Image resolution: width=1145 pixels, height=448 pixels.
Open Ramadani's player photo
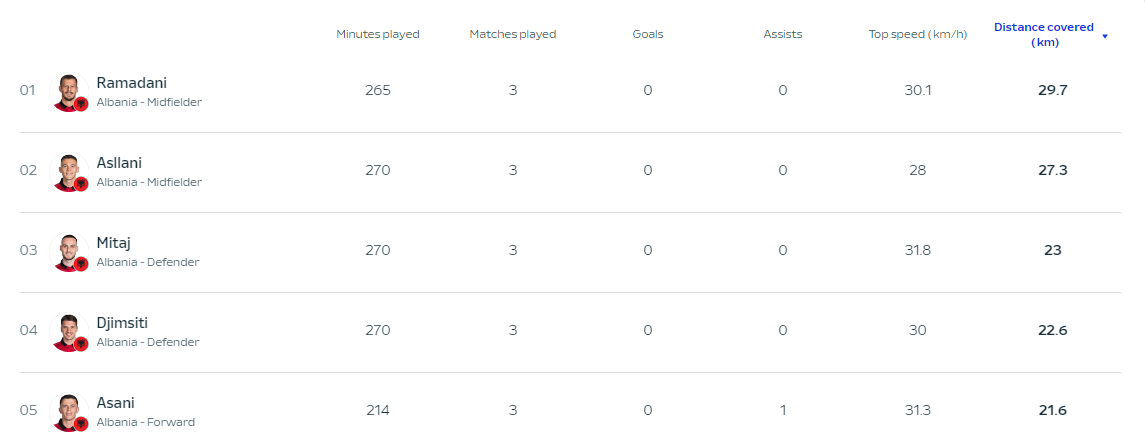point(69,92)
